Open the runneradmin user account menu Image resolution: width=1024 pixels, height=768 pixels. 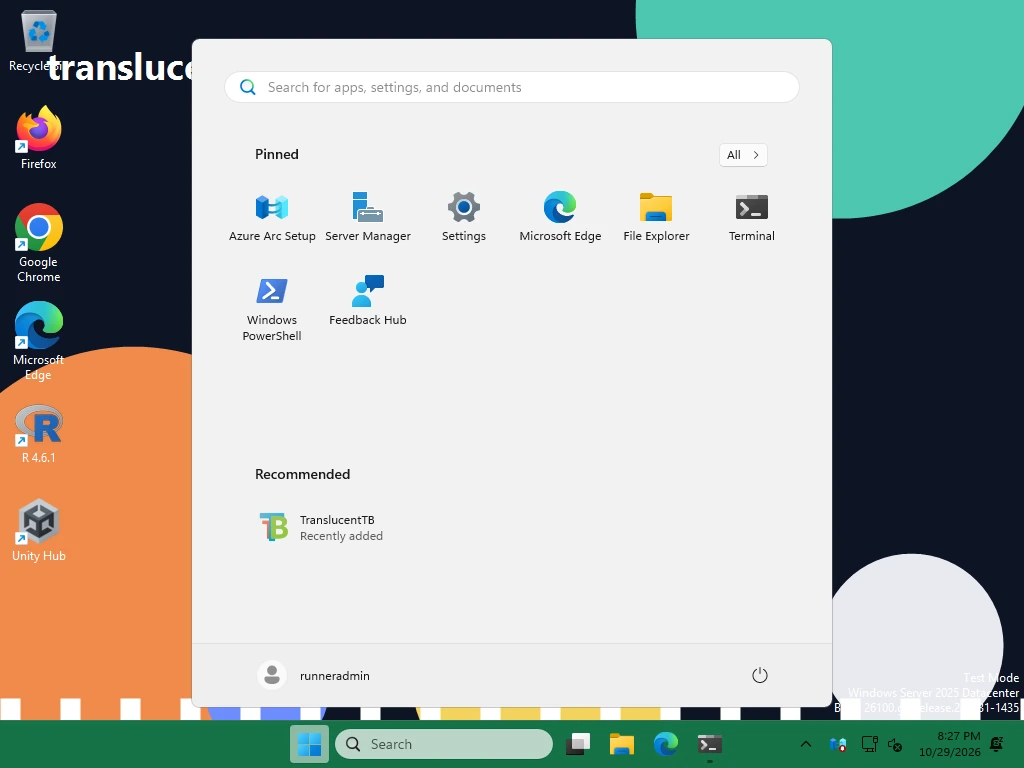[314, 675]
